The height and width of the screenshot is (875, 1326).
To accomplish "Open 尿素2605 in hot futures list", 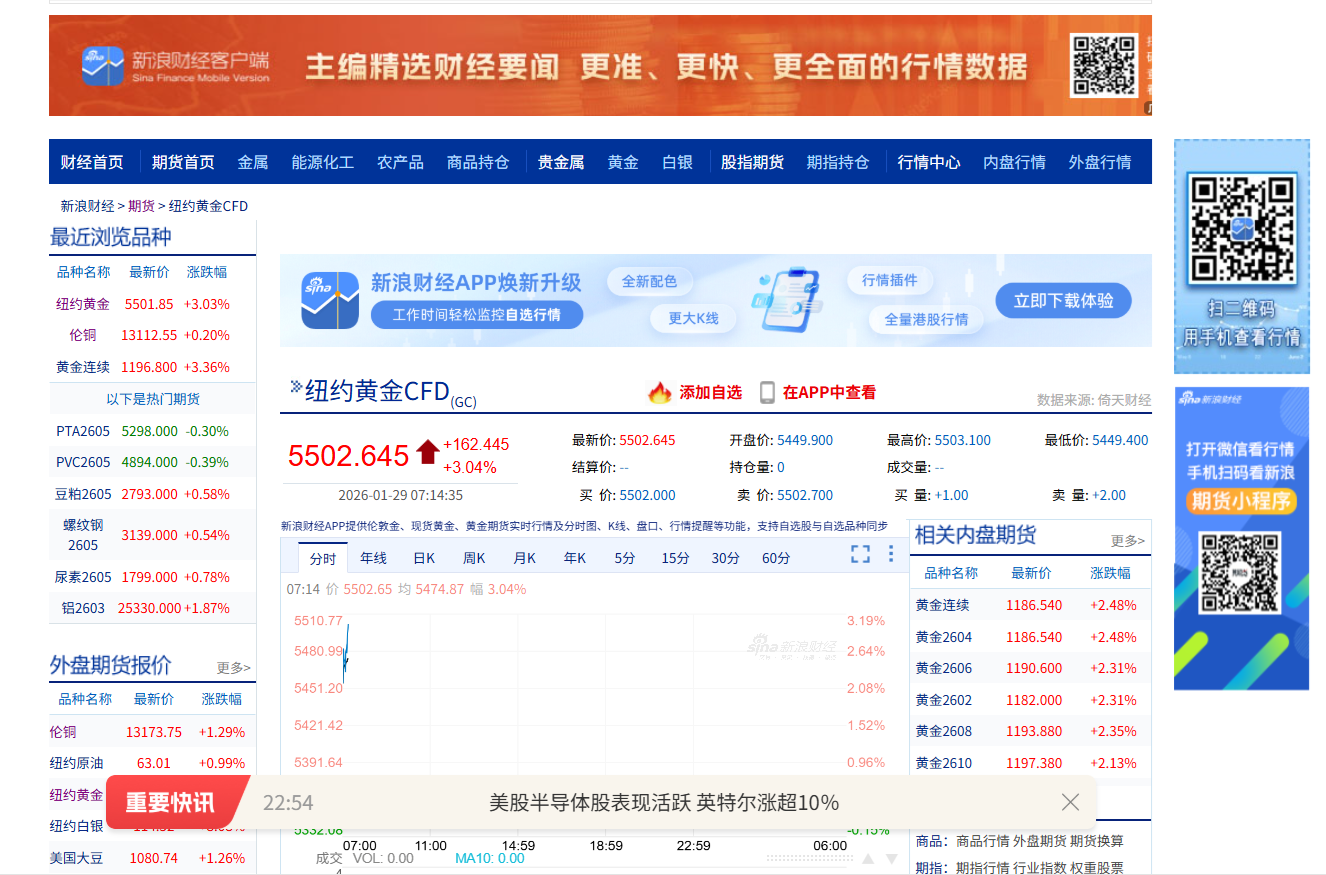I will 83,577.
